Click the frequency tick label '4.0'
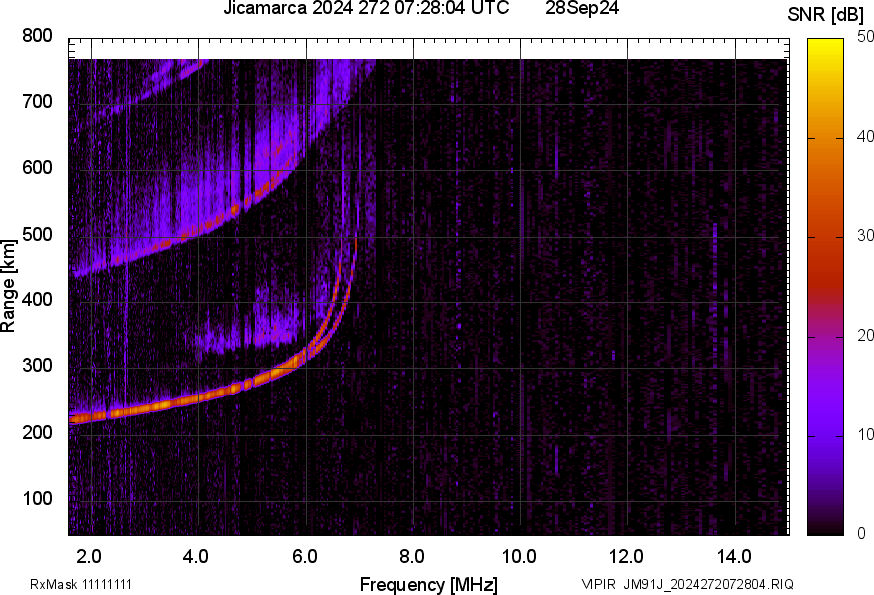 point(197,556)
